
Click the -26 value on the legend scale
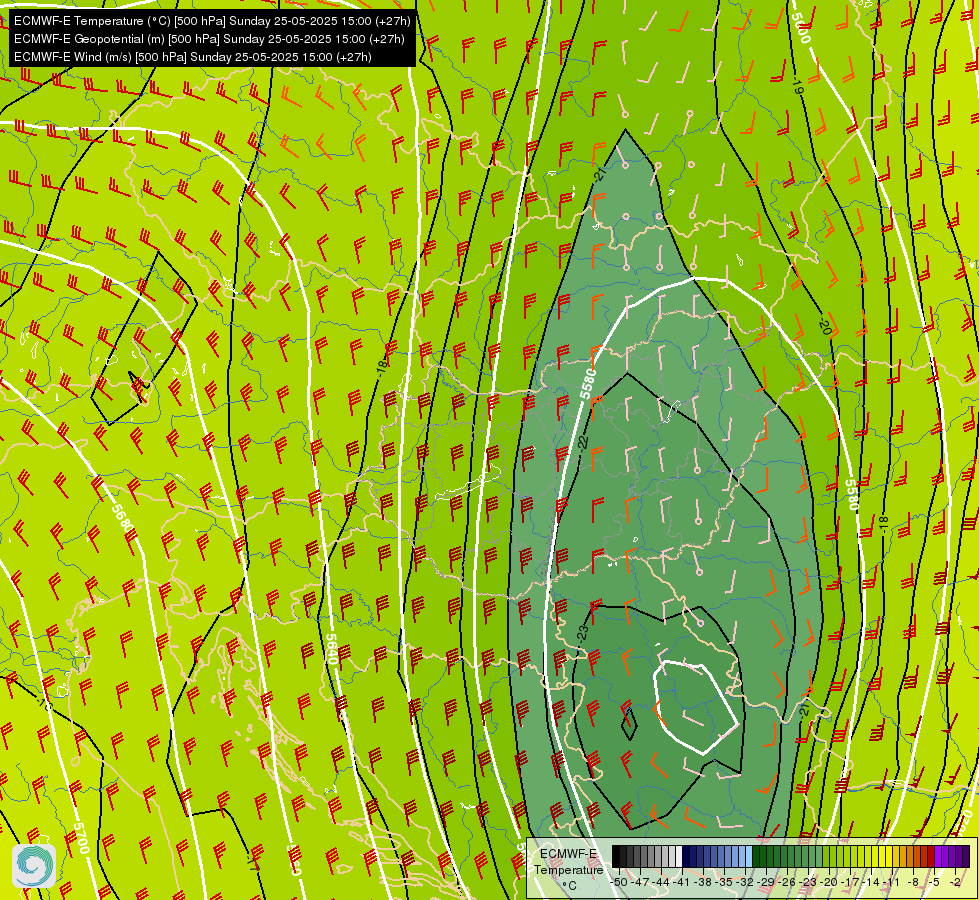coord(788,882)
